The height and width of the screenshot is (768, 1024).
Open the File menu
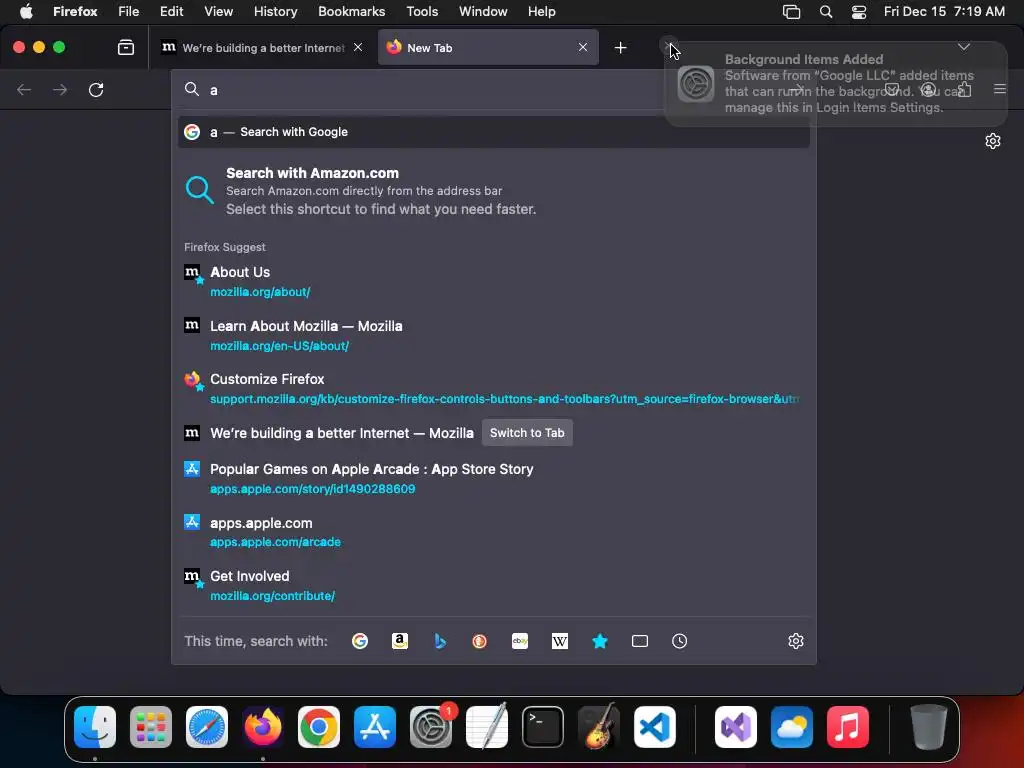pyautogui.click(x=128, y=11)
